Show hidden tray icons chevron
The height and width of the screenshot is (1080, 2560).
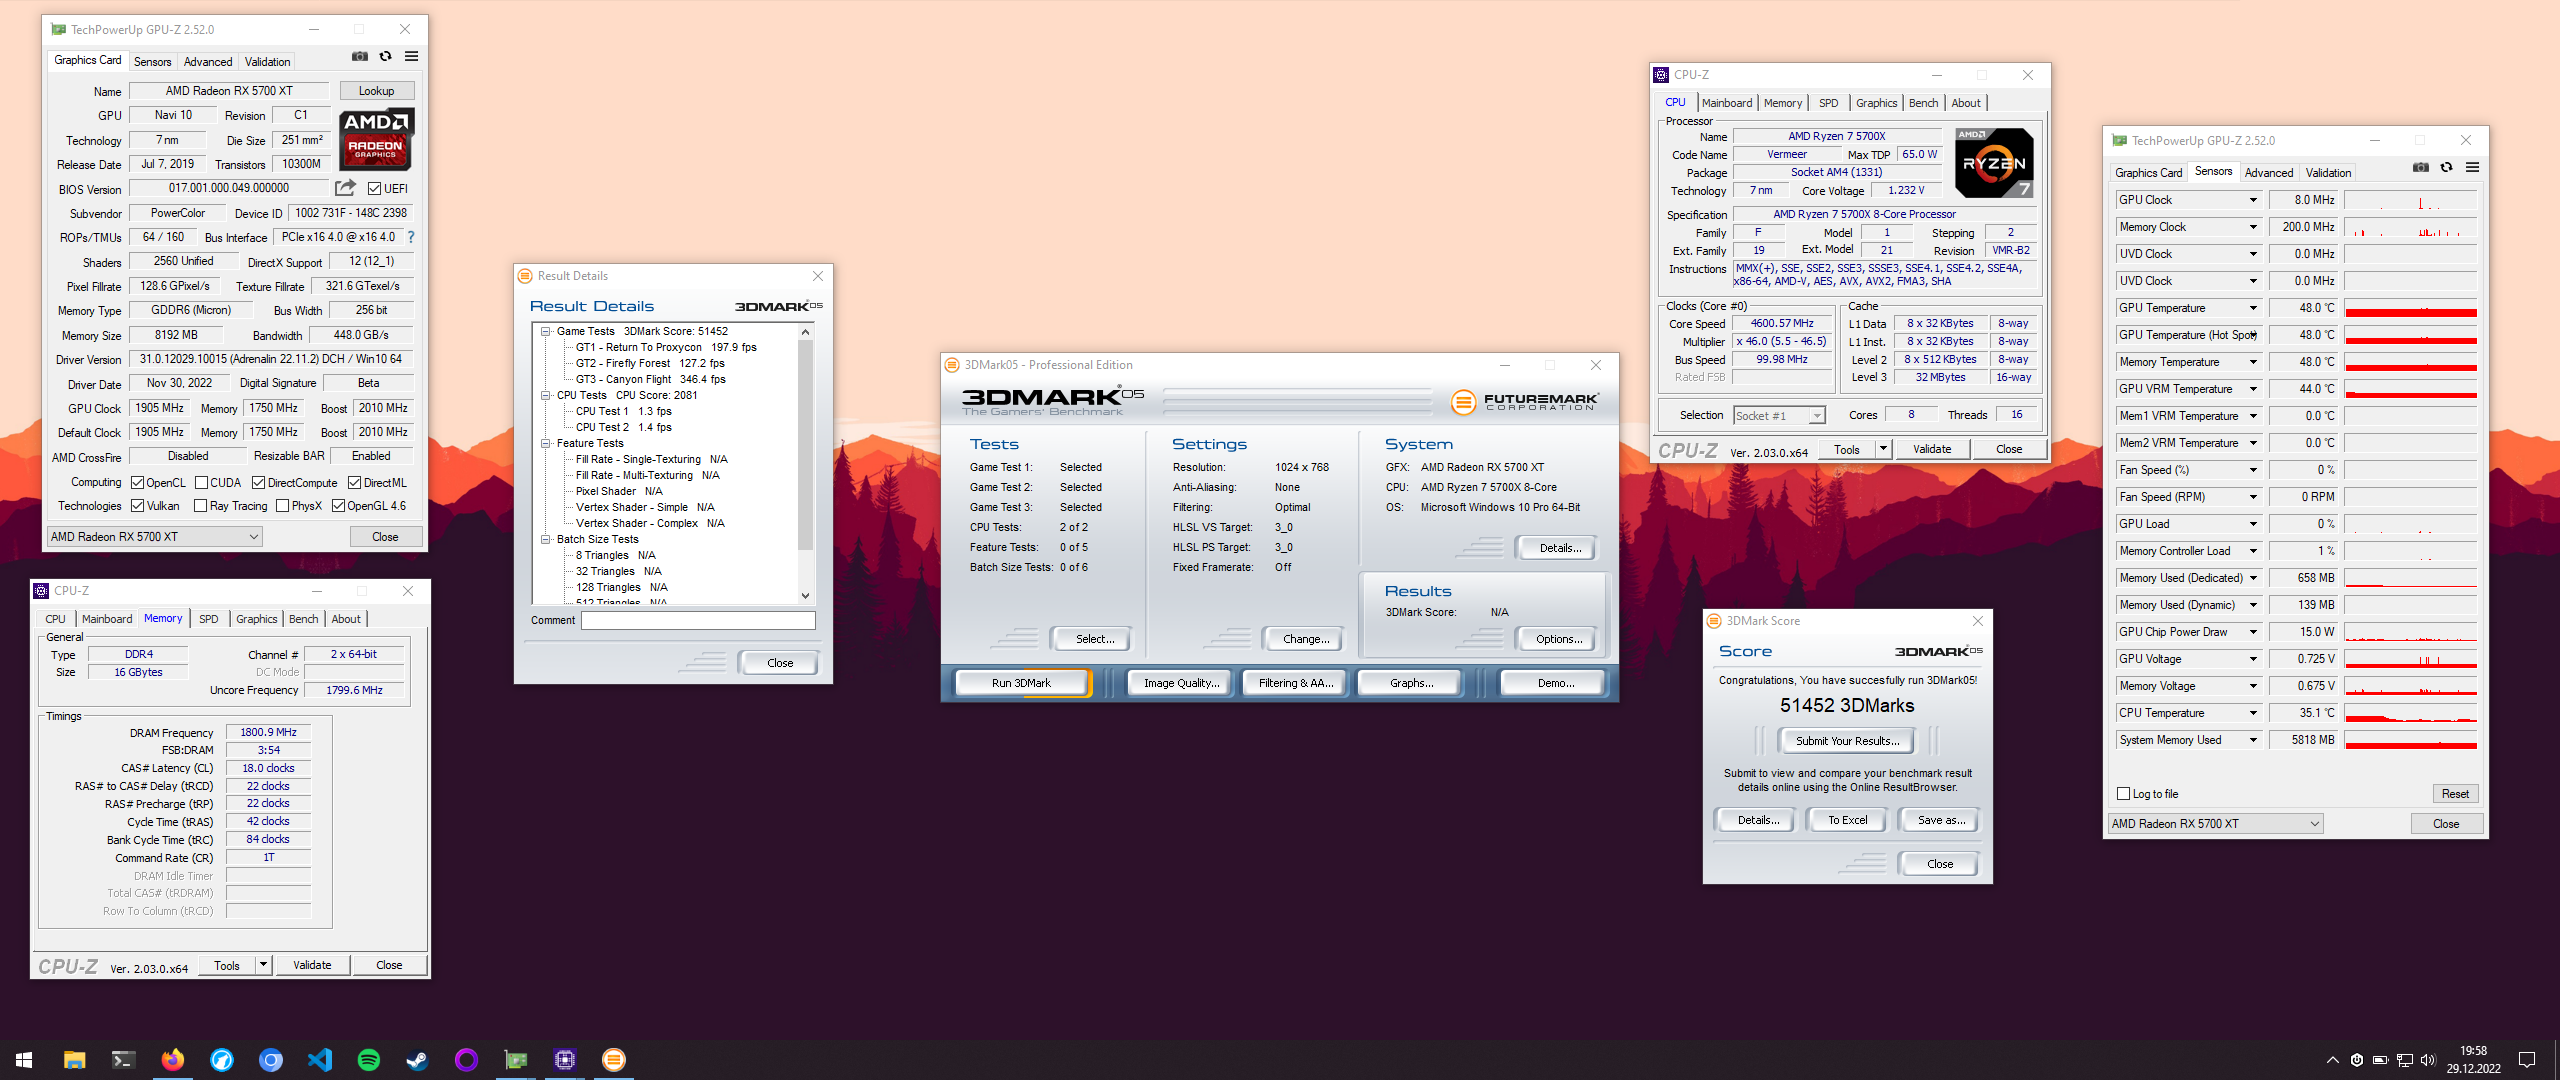click(2333, 1060)
